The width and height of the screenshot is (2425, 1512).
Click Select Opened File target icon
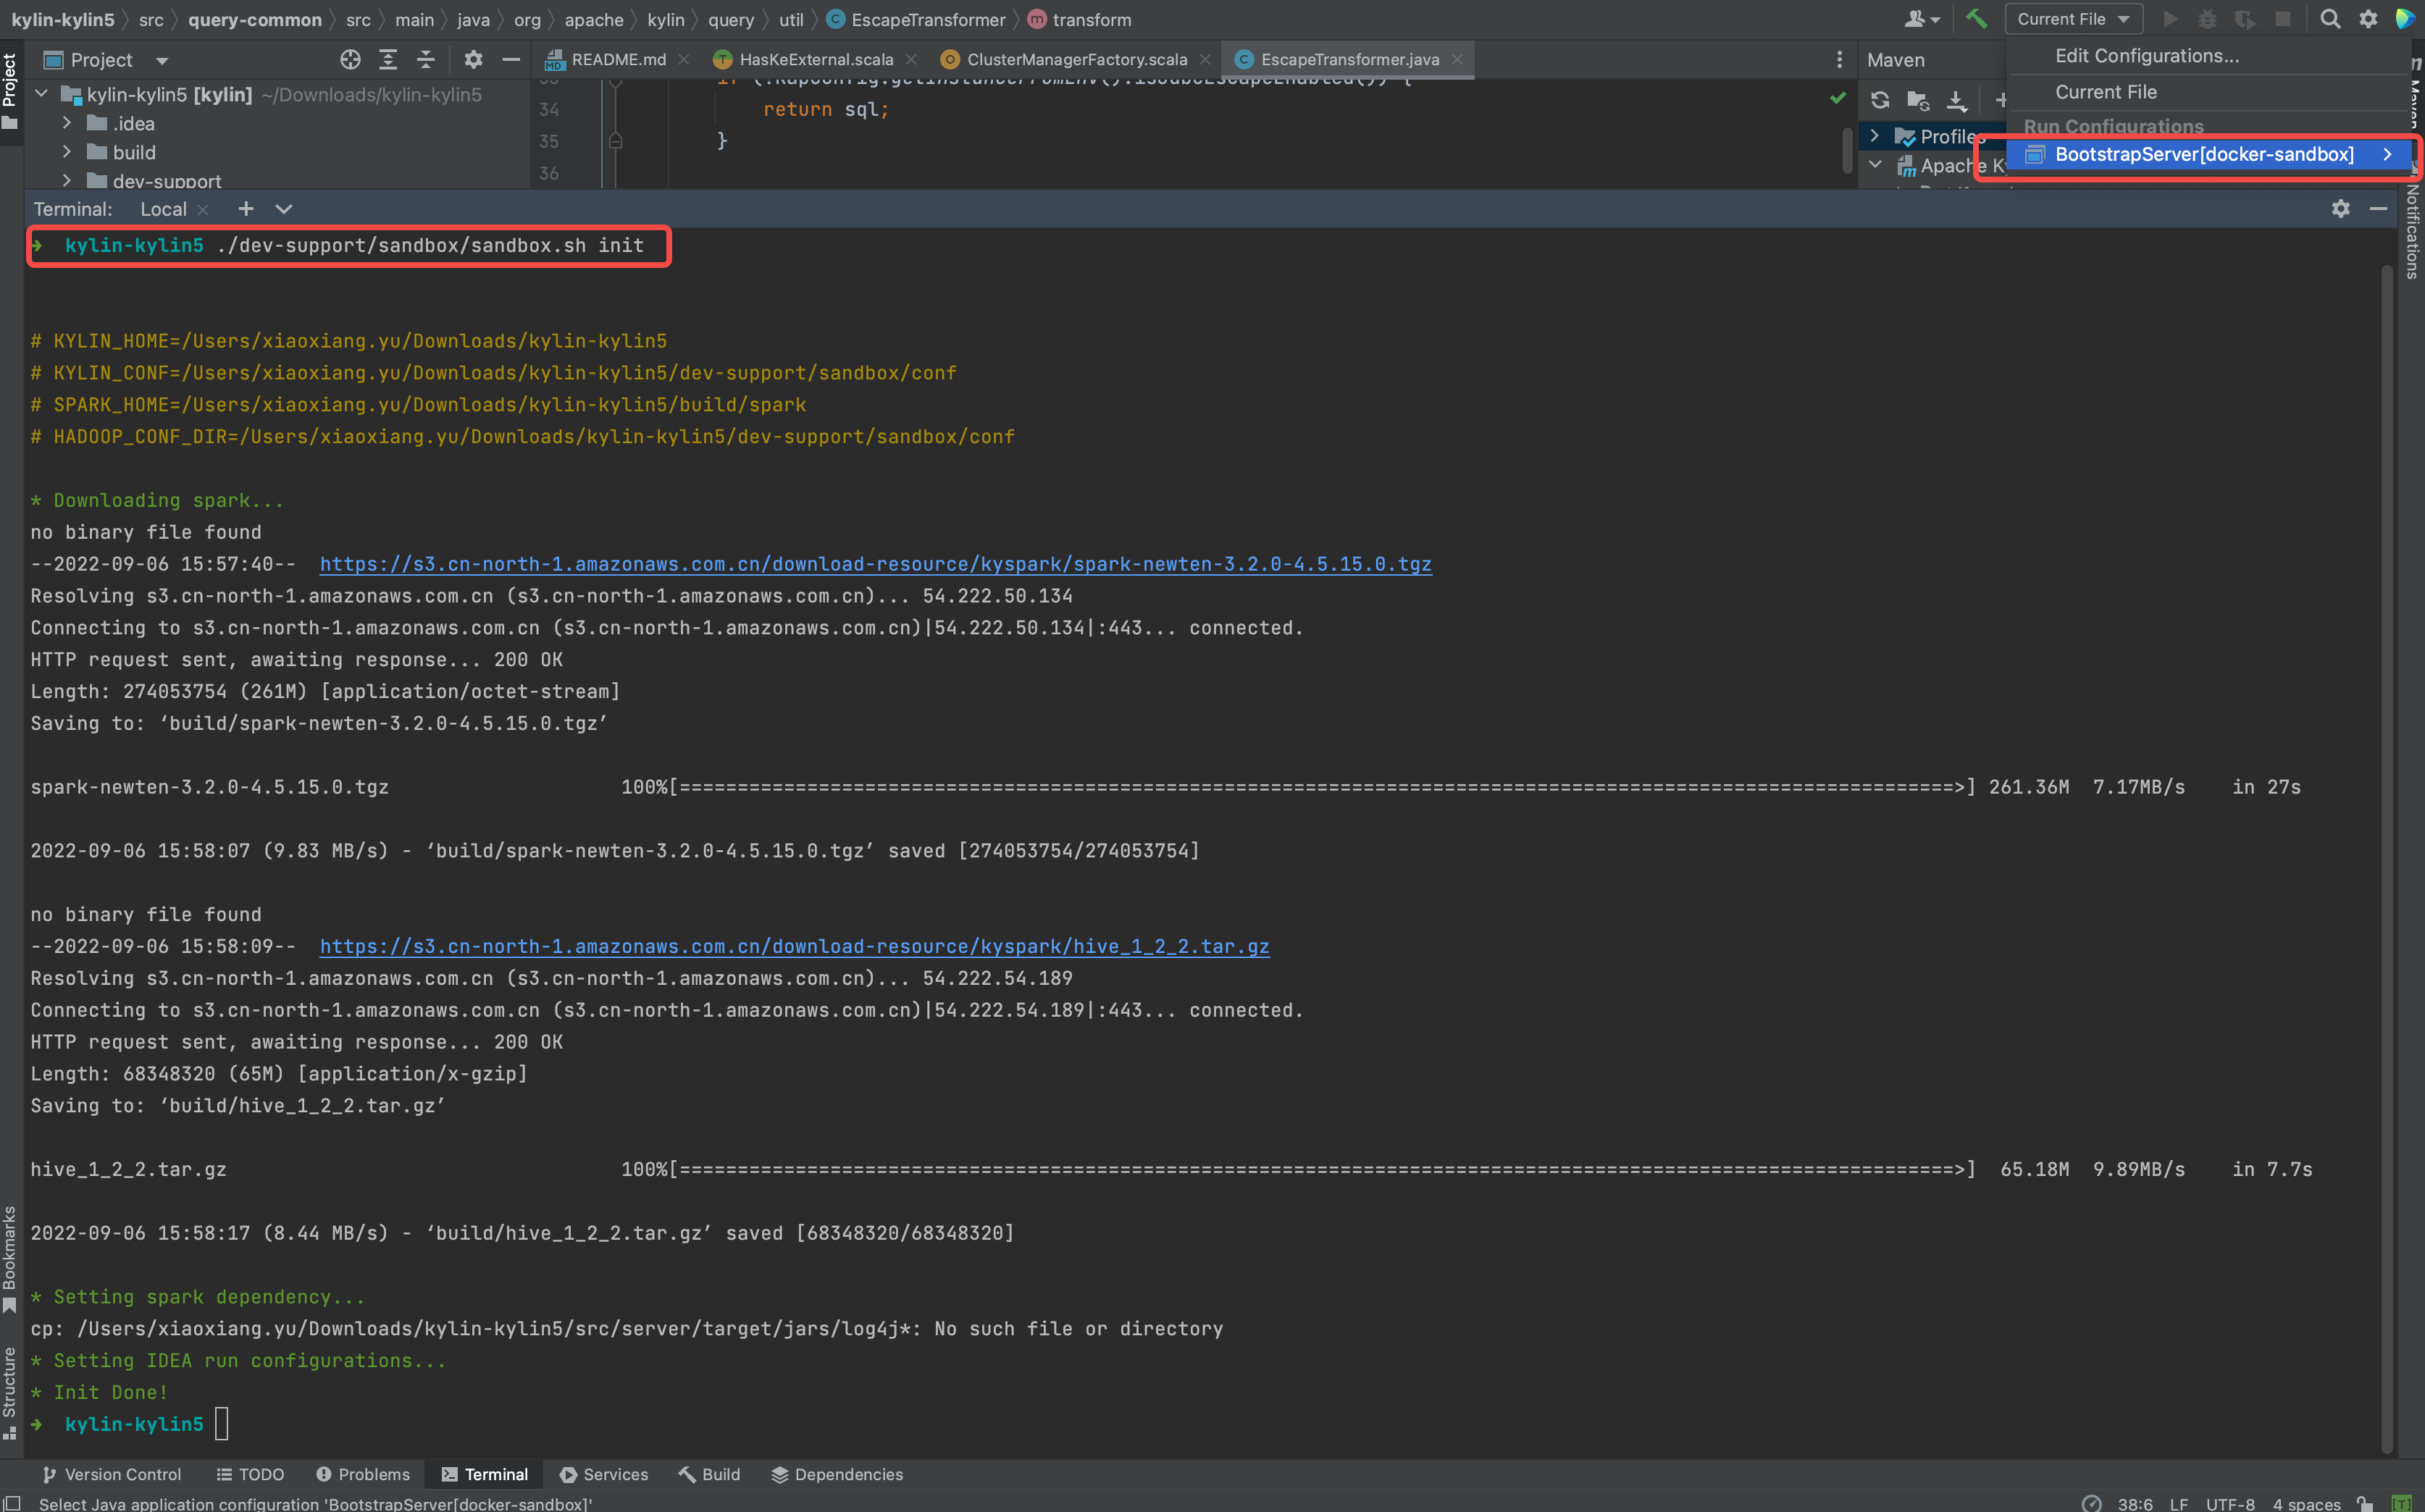pos(350,60)
